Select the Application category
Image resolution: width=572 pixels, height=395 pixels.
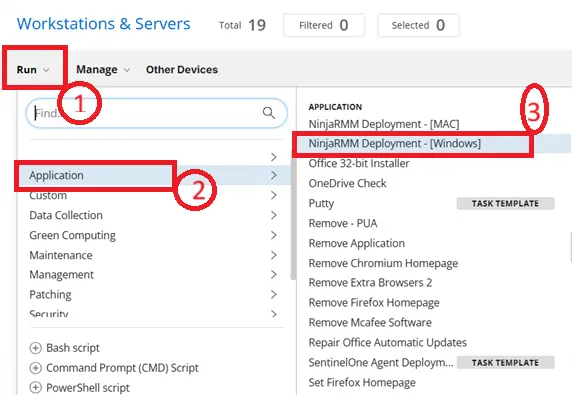coord(153,175)
